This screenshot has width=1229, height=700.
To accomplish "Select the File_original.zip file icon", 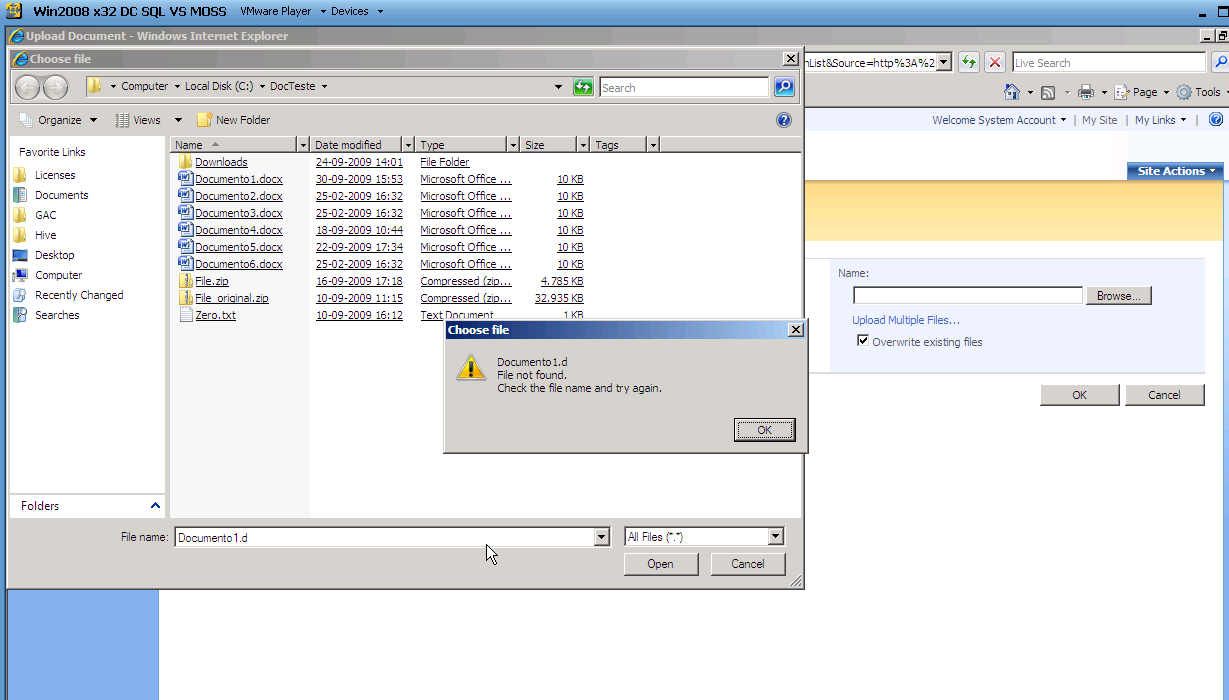I will point(185,298).
